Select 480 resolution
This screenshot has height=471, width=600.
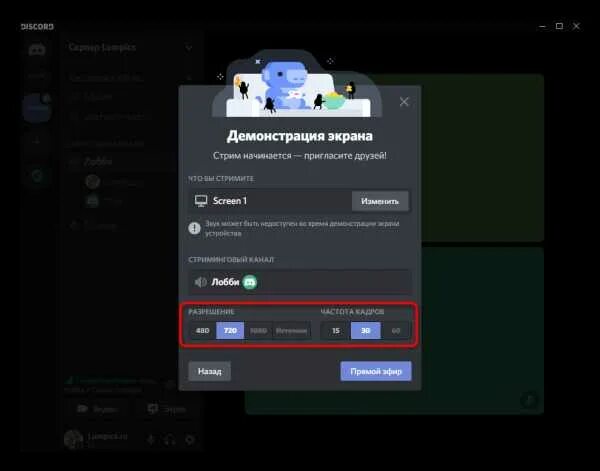pyautogui.click(x=203, y=331)
